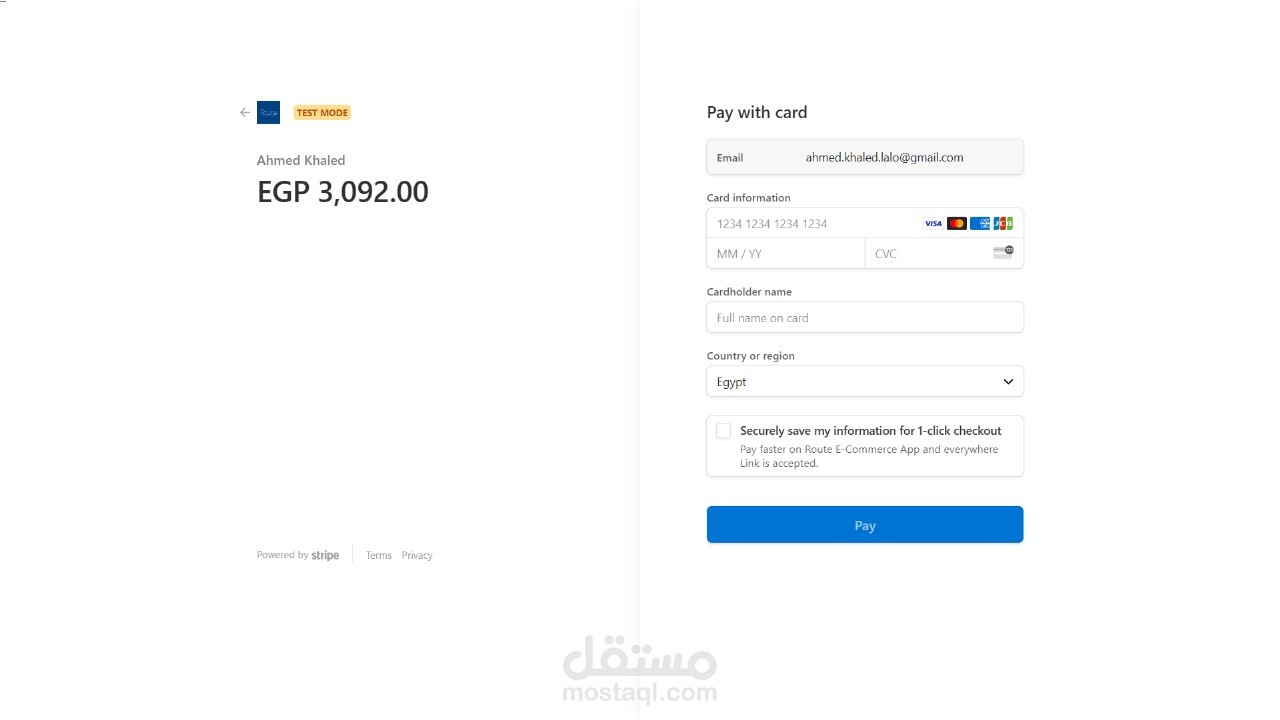1280x720 pixels.
Task: Enable securely save my information checkbox
Action: pos(724,431)
